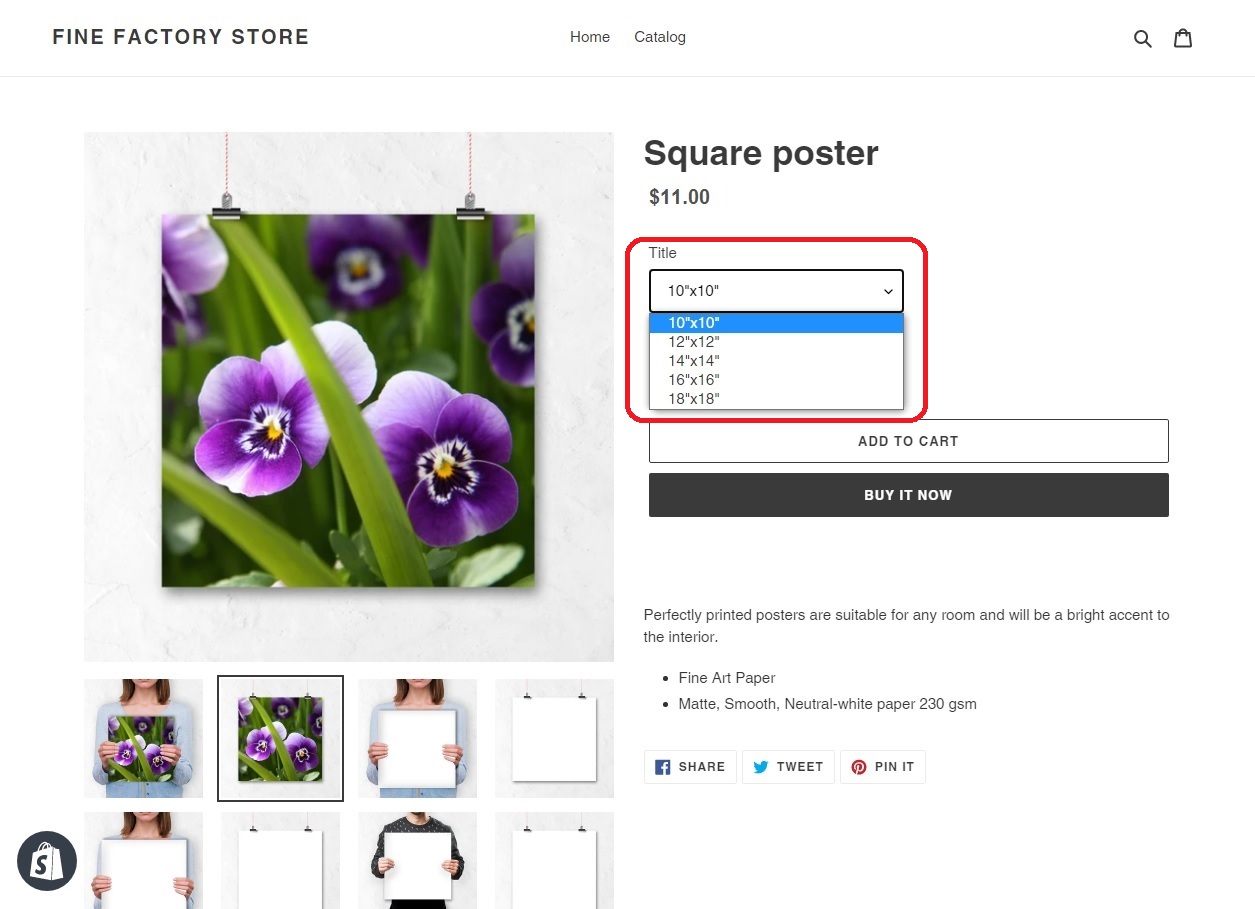Select thumbnail of man in dark shirt
Screen dimensions: 1255x909
417,860
